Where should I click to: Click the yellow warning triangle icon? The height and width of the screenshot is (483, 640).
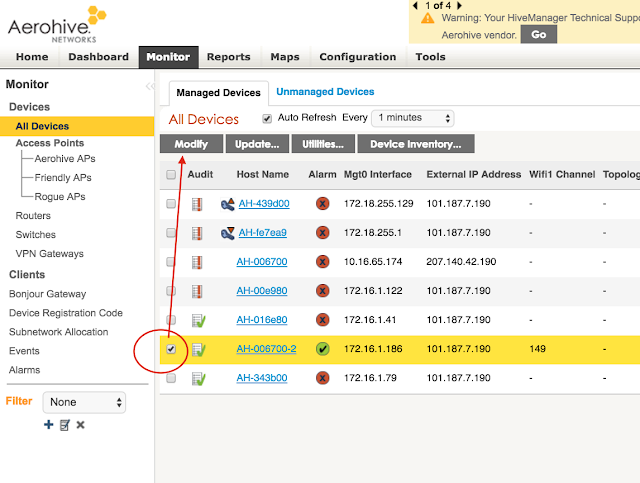click(427, 18)
